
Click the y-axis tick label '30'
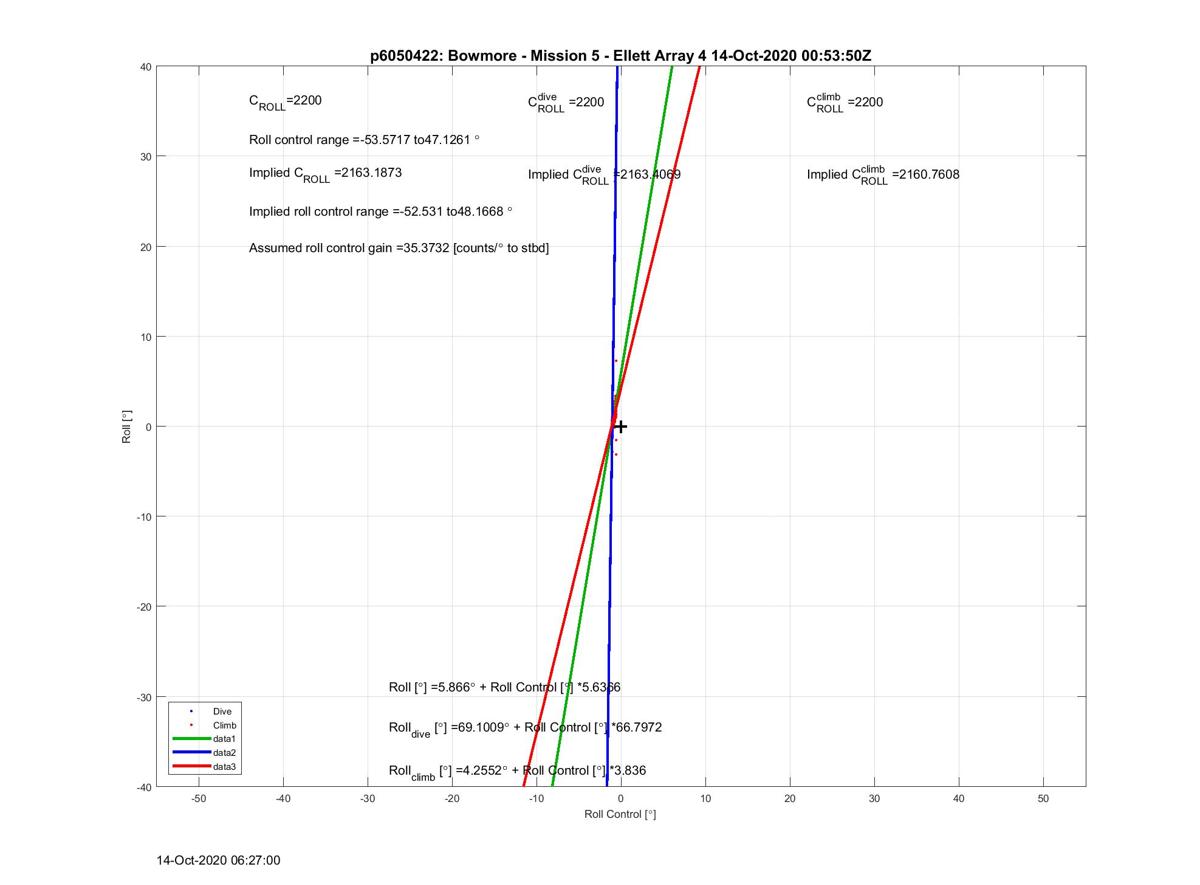[146, 156]
